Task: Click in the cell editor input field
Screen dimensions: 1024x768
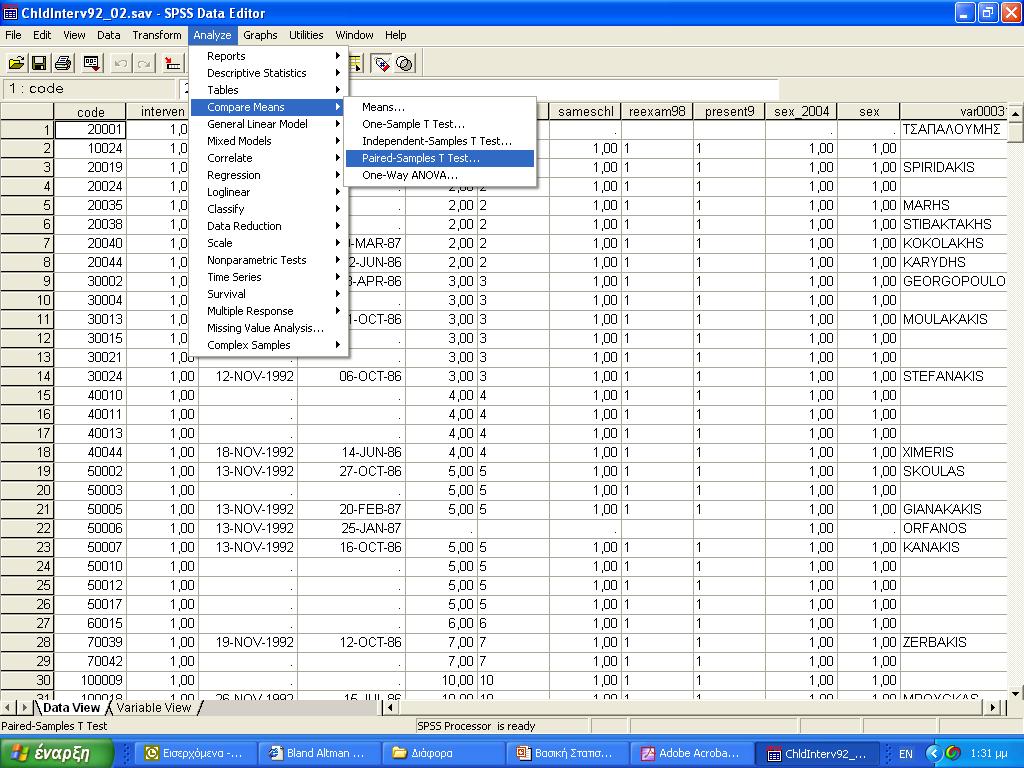Action: click(480, 89)
